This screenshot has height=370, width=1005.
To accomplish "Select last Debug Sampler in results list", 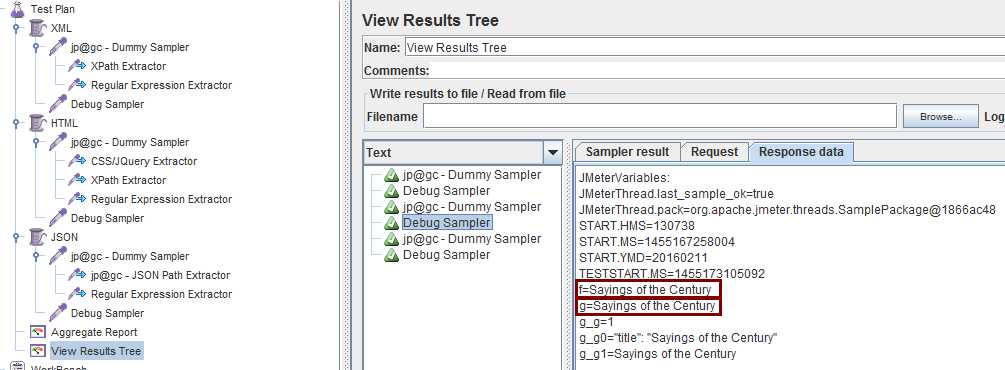I will (446, 255).
